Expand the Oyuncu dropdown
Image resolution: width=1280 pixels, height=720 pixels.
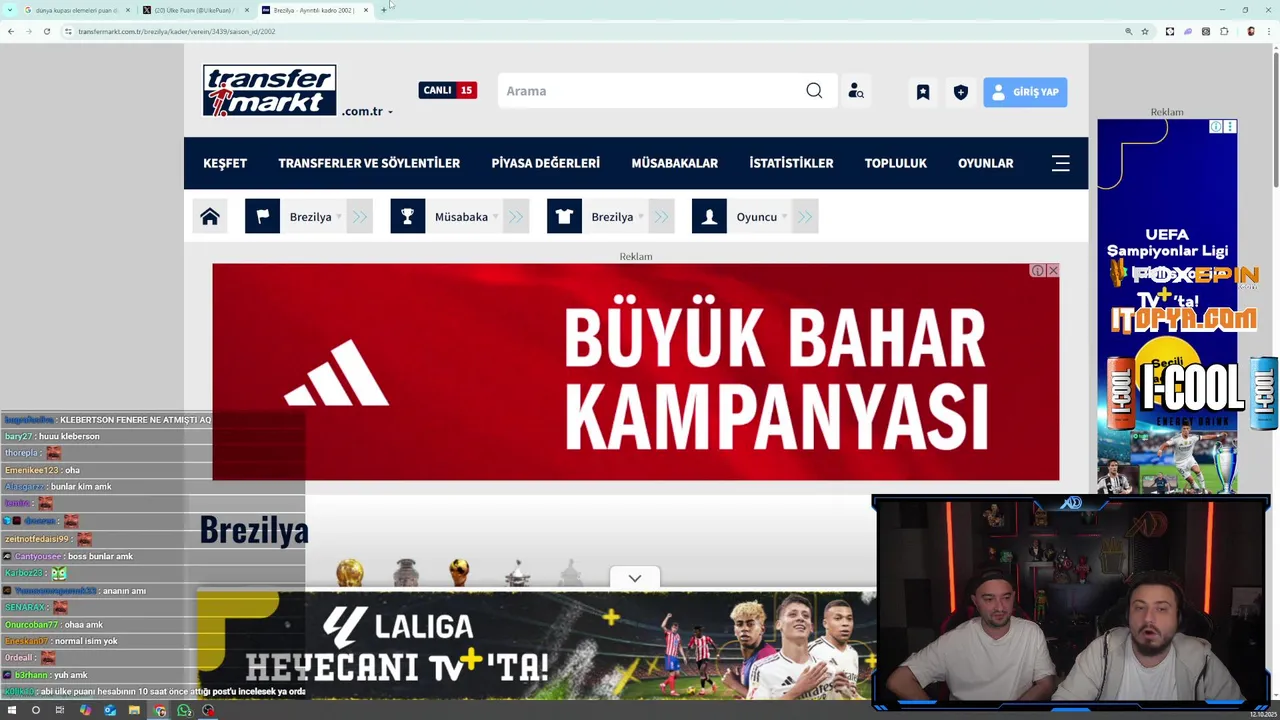click(785, 216)
